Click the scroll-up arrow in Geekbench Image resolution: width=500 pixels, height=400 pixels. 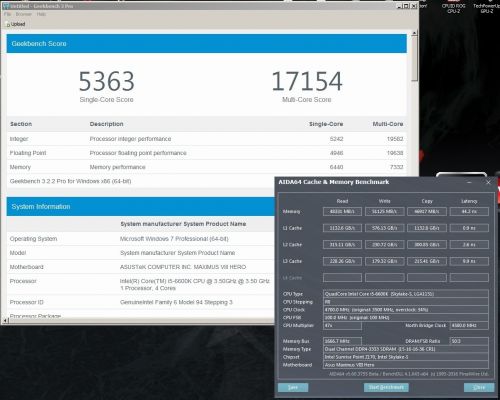coord(414,33)
